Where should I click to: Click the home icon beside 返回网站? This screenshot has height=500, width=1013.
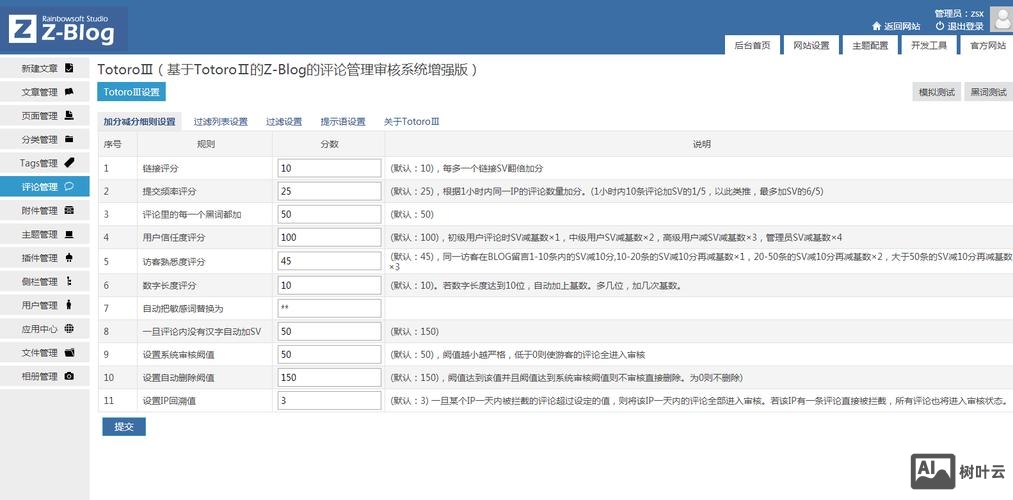[x=876, y=26]
